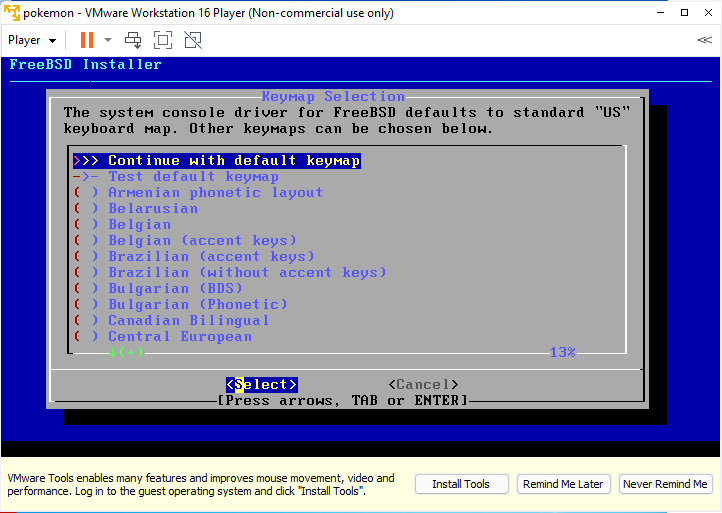Choose Brazilian (accent keys) radio option
Image resolution: width=722 pixels, height=513 pixels.
point(194,256)
